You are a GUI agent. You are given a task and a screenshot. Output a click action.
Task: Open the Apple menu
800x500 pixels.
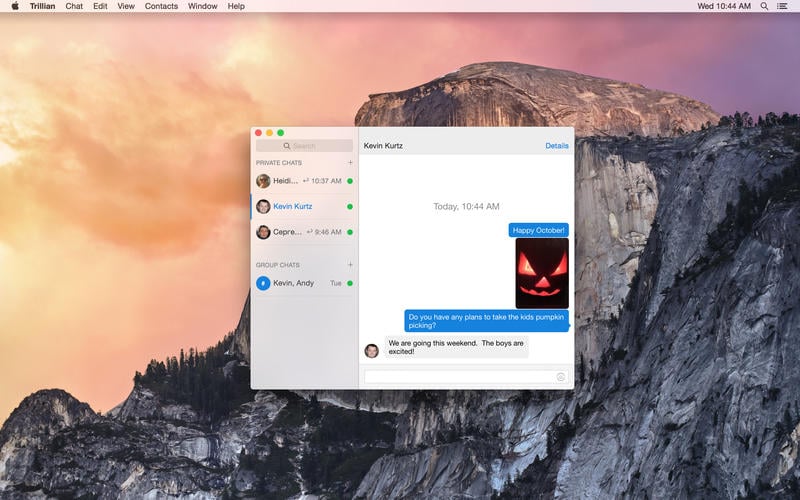click(x=15, y=6)
